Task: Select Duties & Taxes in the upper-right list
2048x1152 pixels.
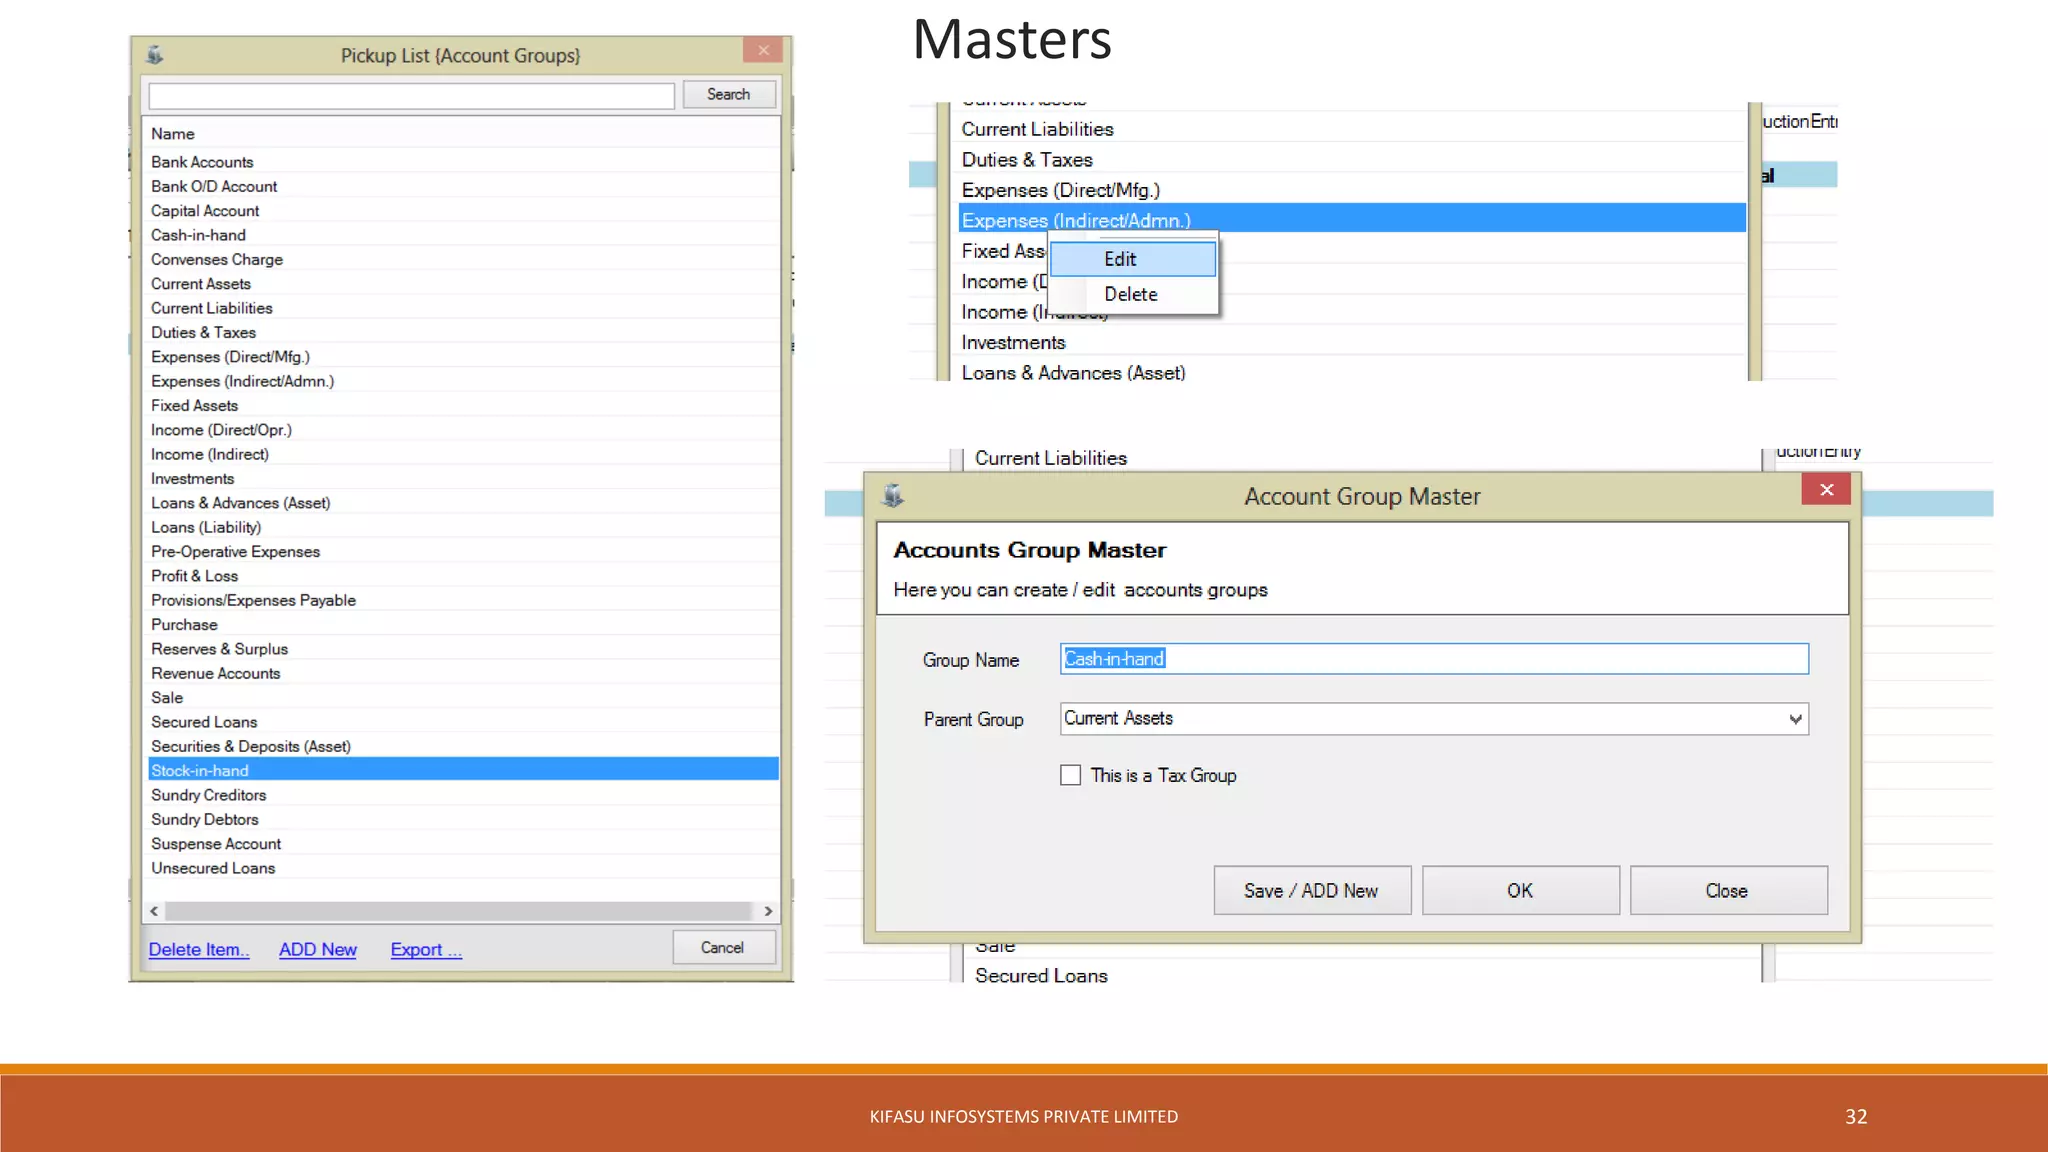Action: click(x=1352, y=160)
